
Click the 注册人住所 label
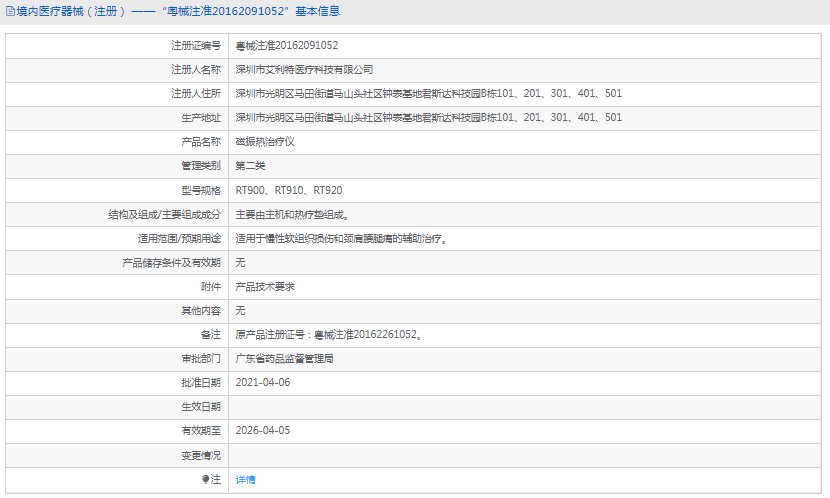pyautogui.click(x=196, y=94)
